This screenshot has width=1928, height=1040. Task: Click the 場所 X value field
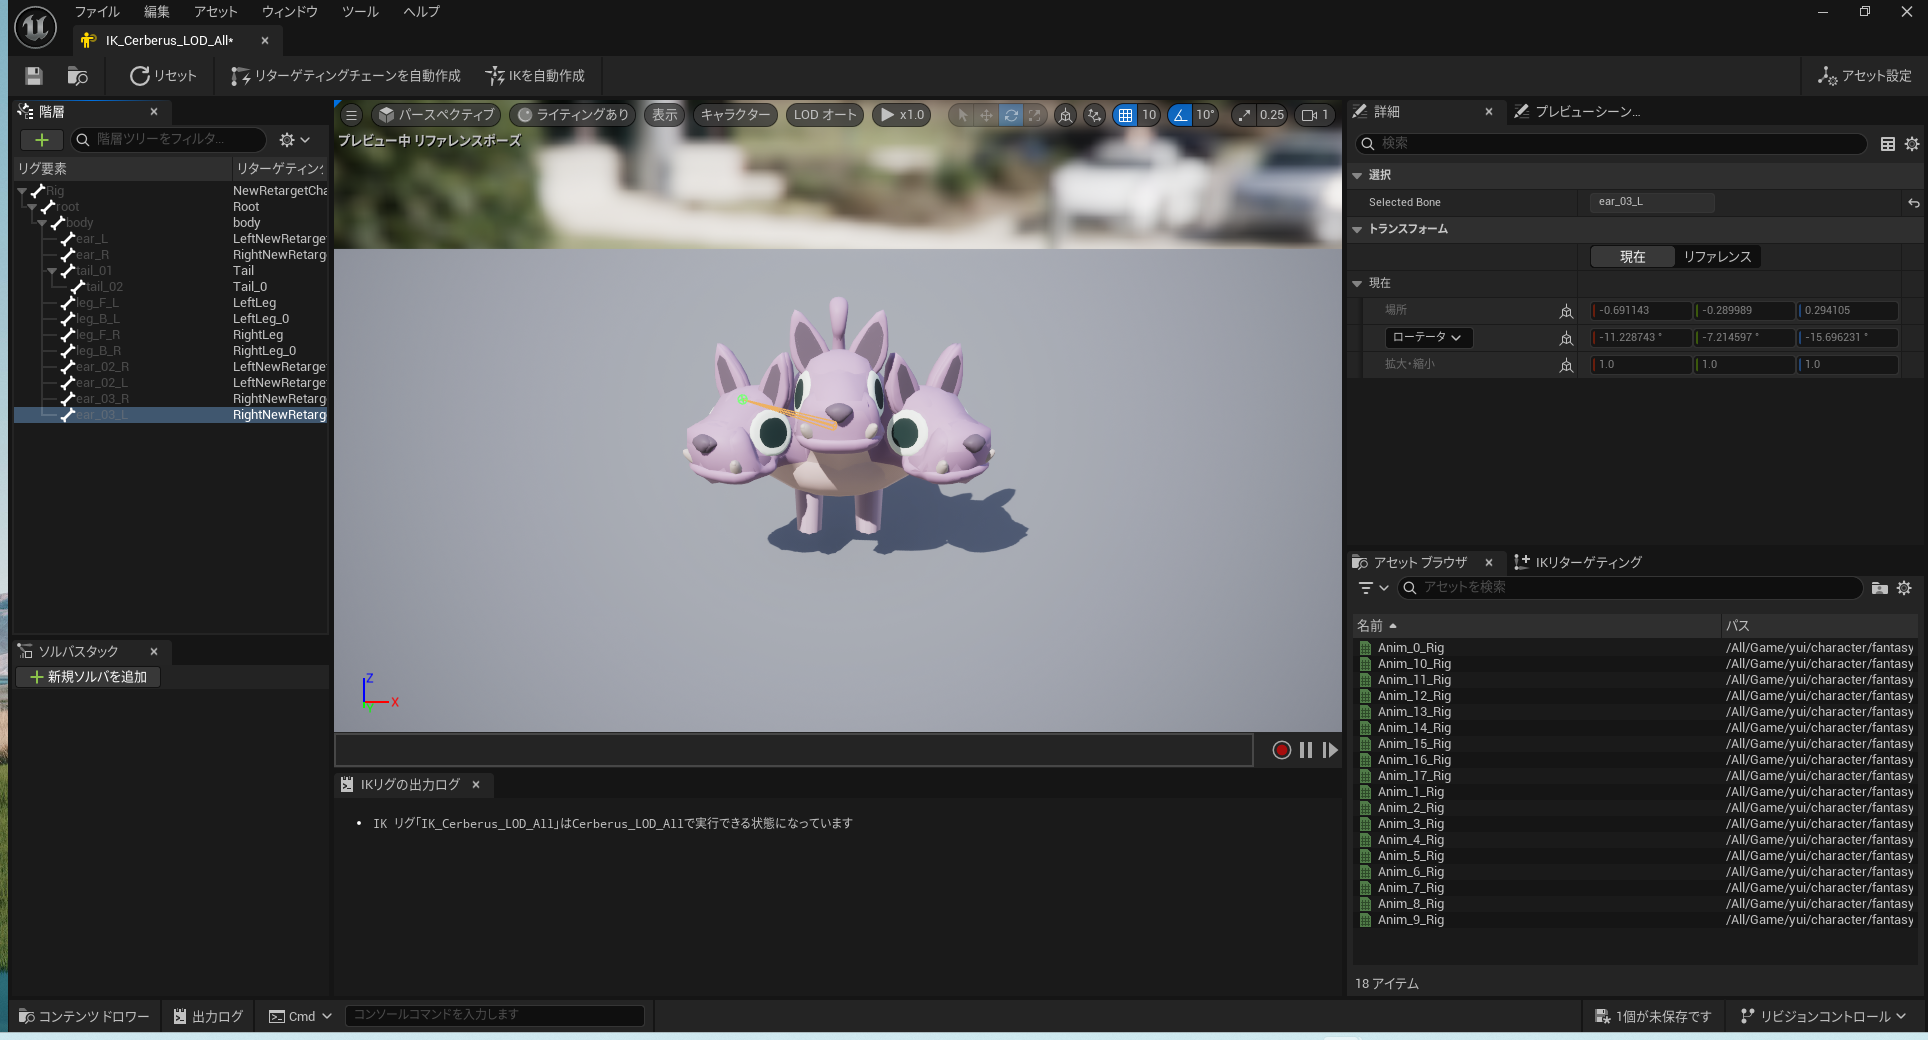click(x=1641, y=311)
